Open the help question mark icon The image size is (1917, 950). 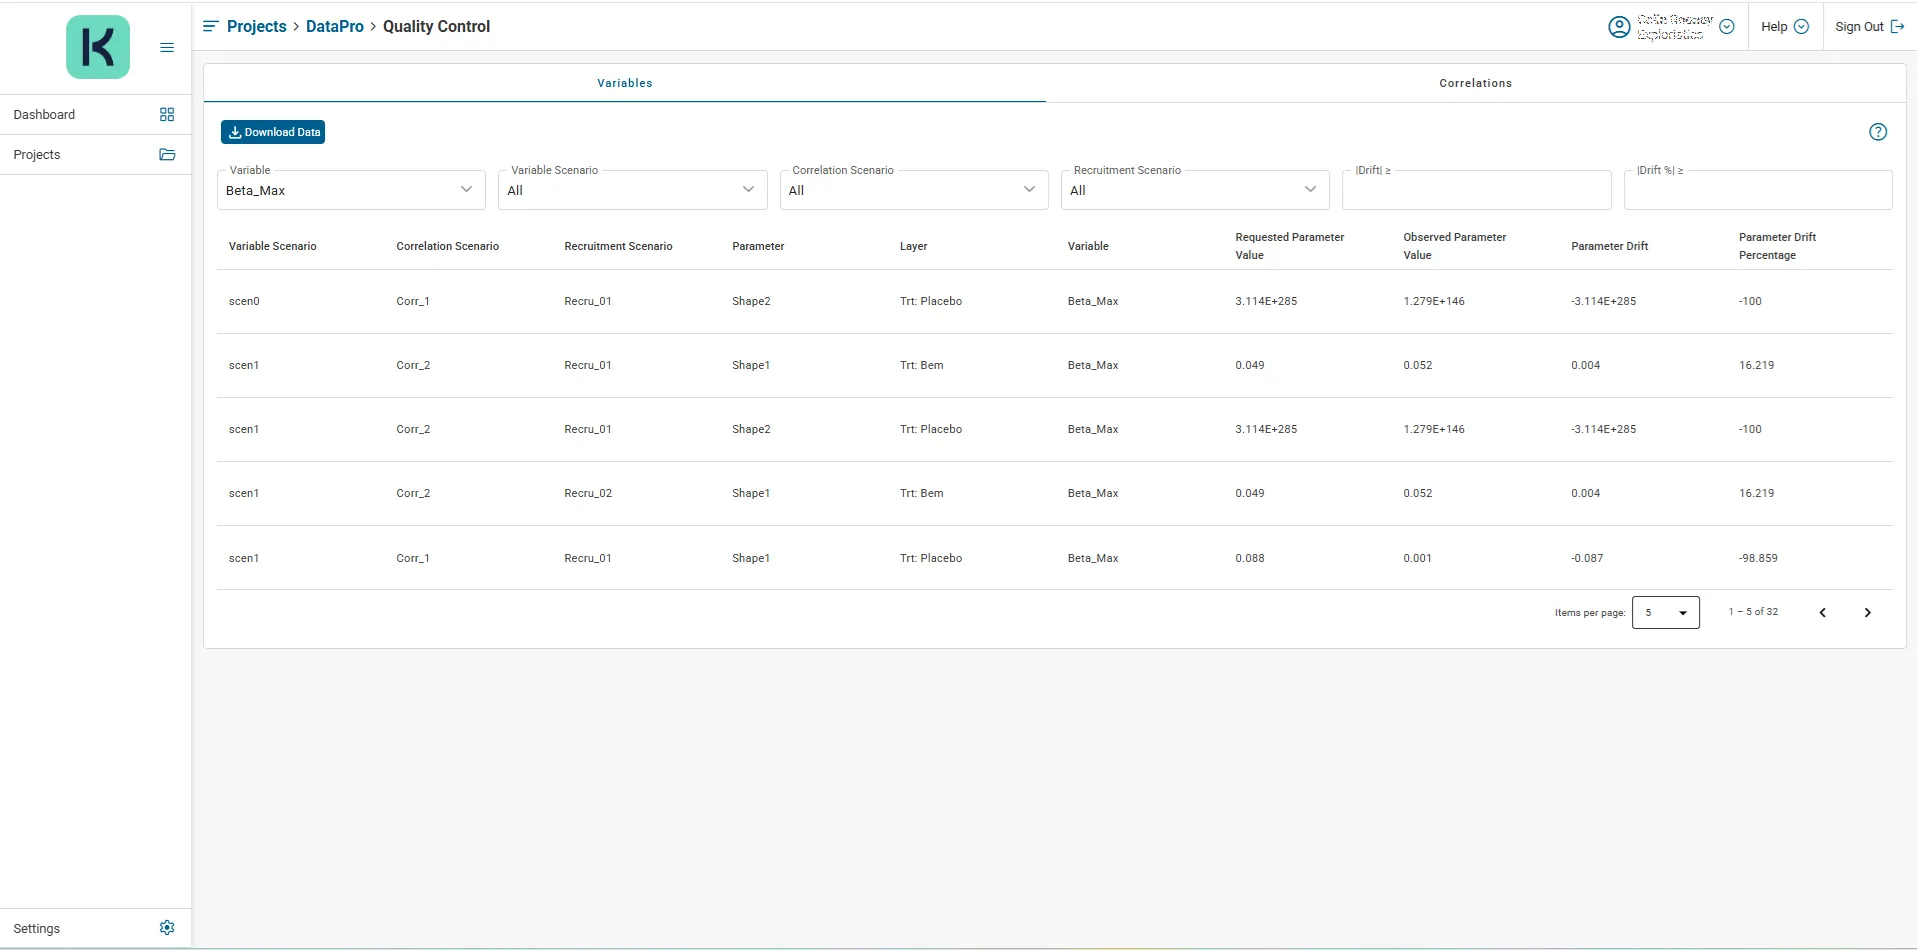pos(1877,132)
